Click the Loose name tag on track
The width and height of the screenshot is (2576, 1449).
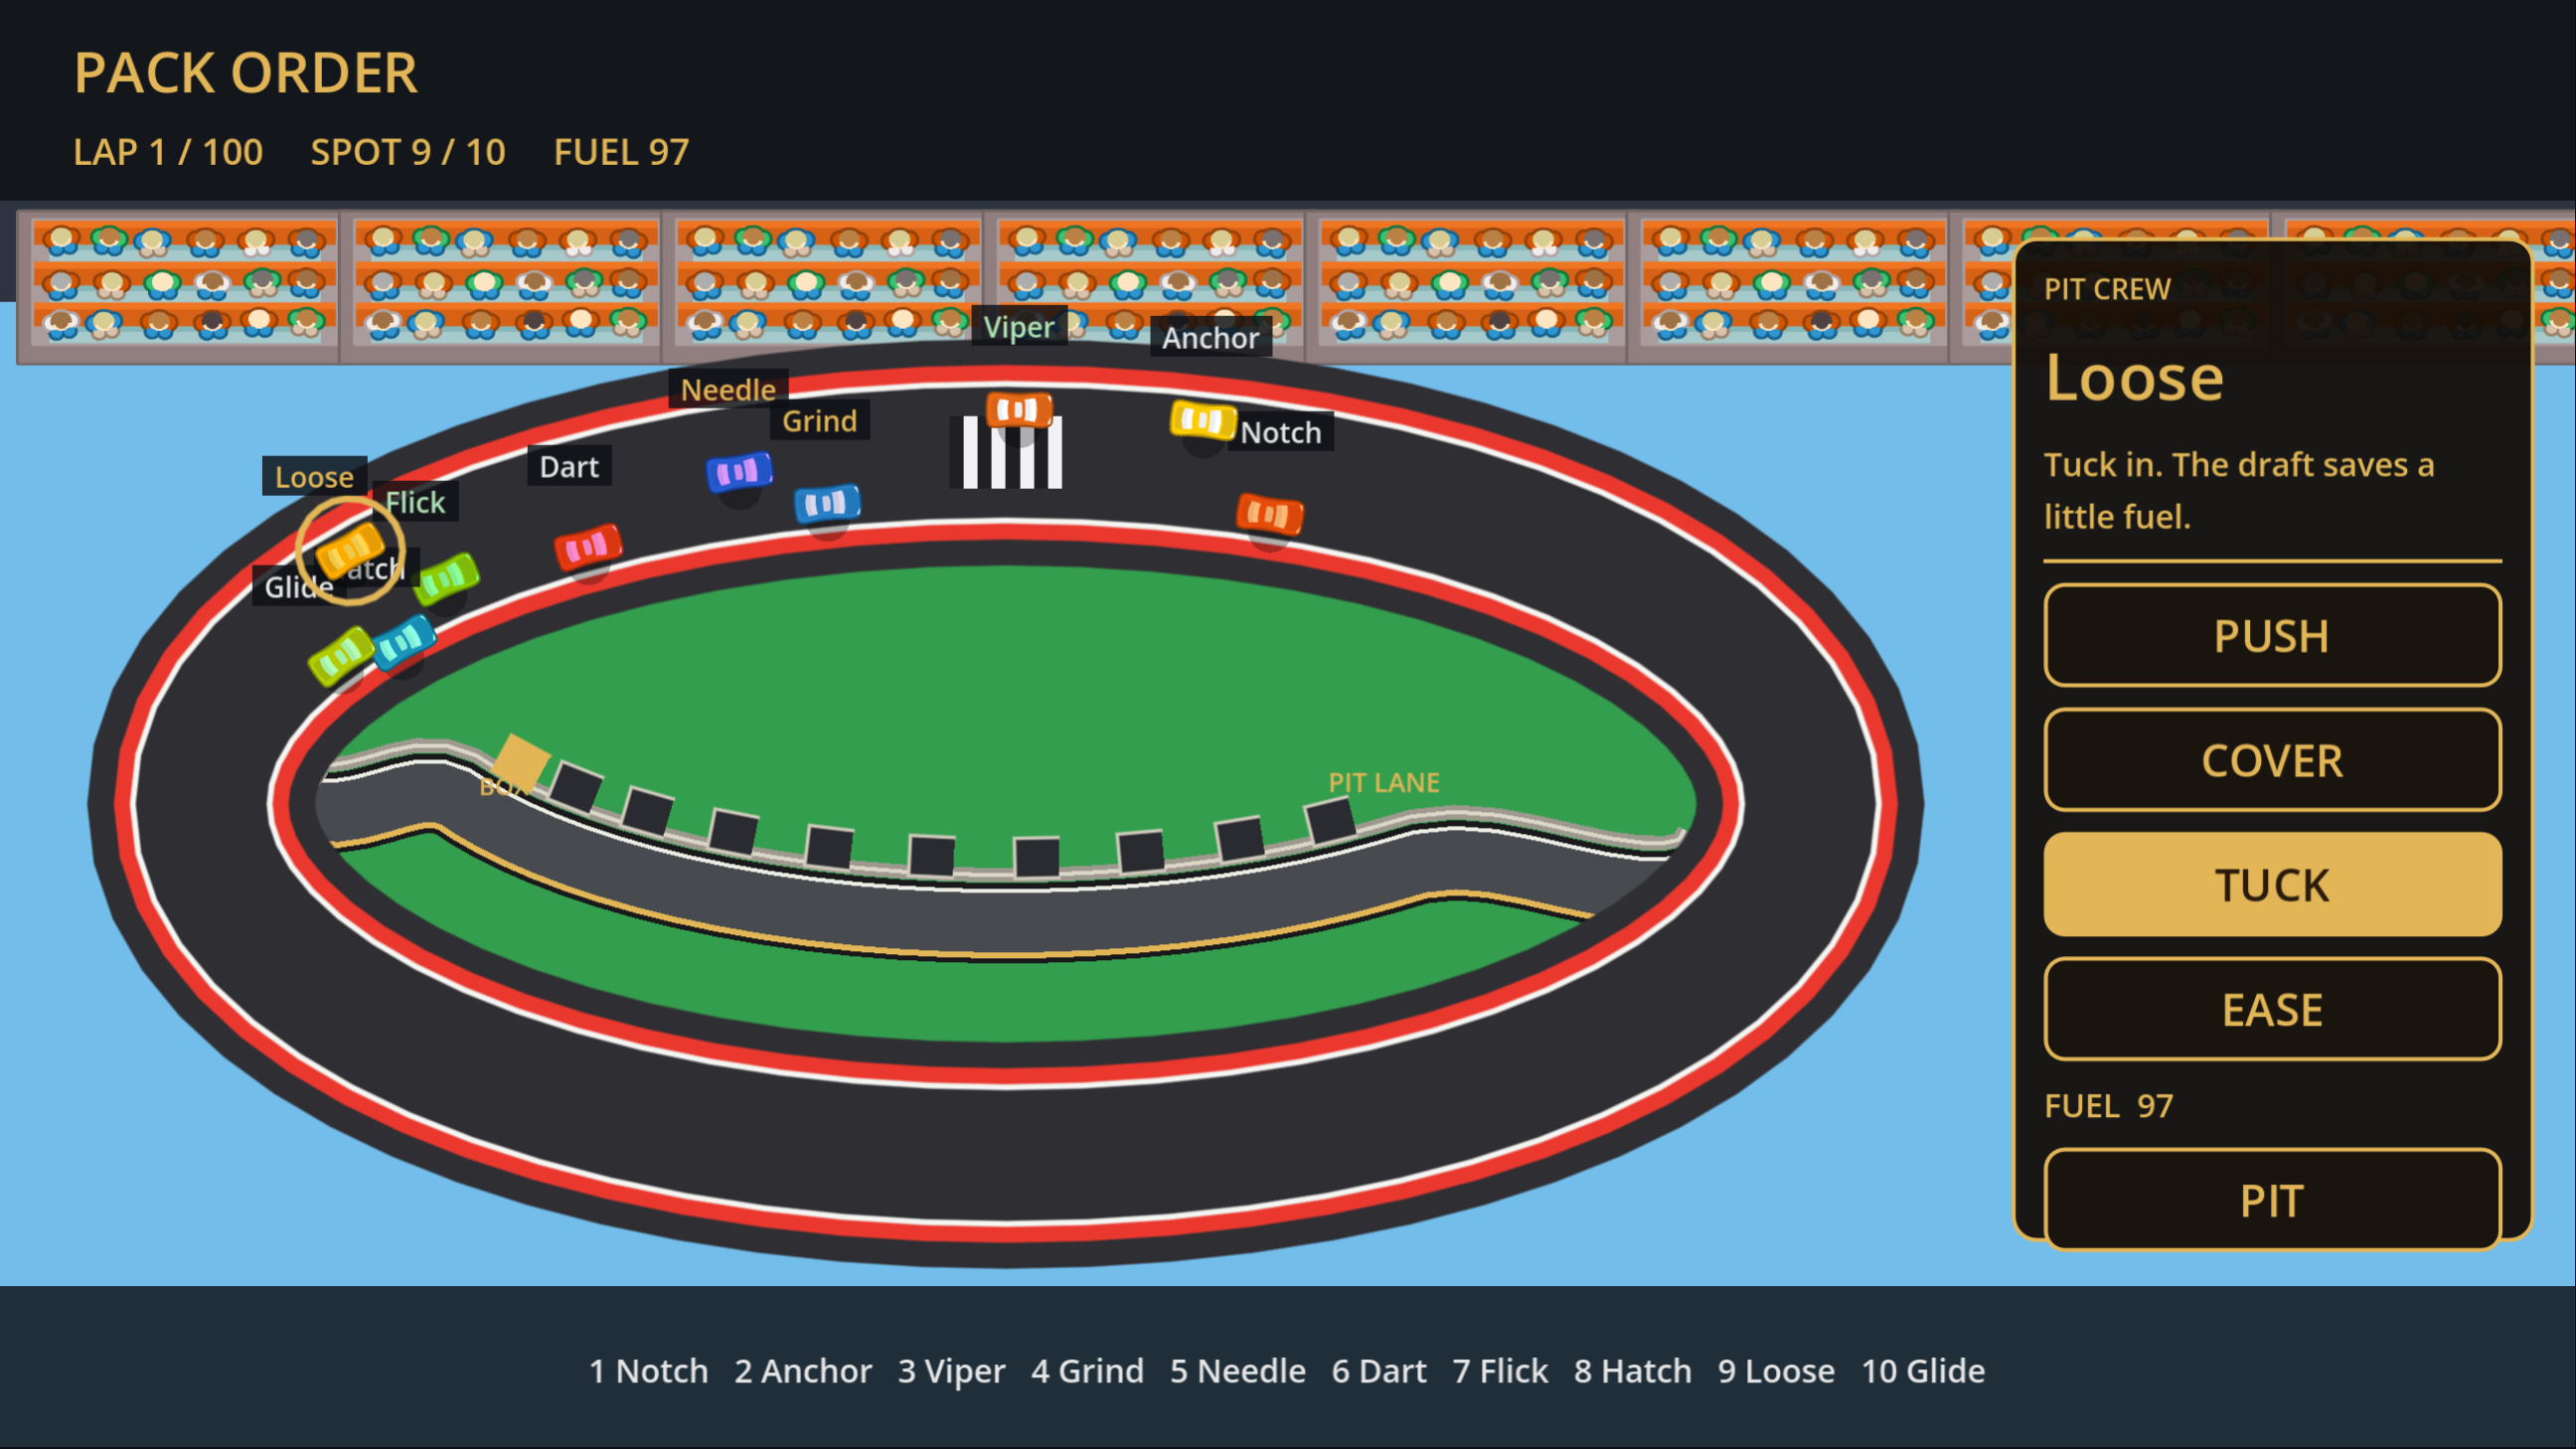(x=314, y=477)
